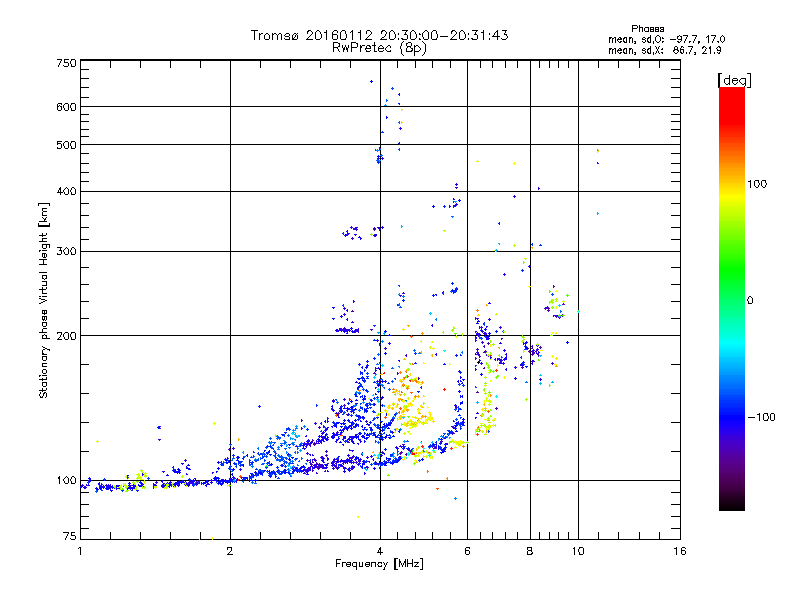The height and width of the screenshot is (600, 800).
Task: Click the 'Frequency [MHz]' x-axis label
Action: tap(379, 564)
